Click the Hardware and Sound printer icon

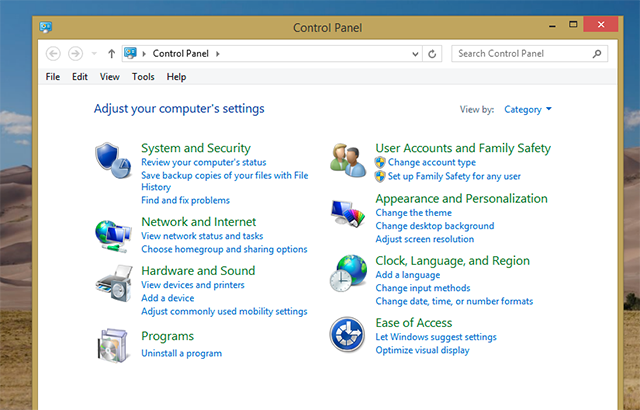(111, 285)
